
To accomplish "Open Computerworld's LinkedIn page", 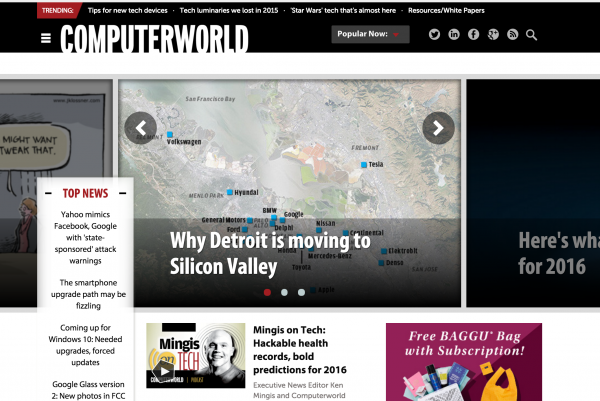I will tap(454, 34).
